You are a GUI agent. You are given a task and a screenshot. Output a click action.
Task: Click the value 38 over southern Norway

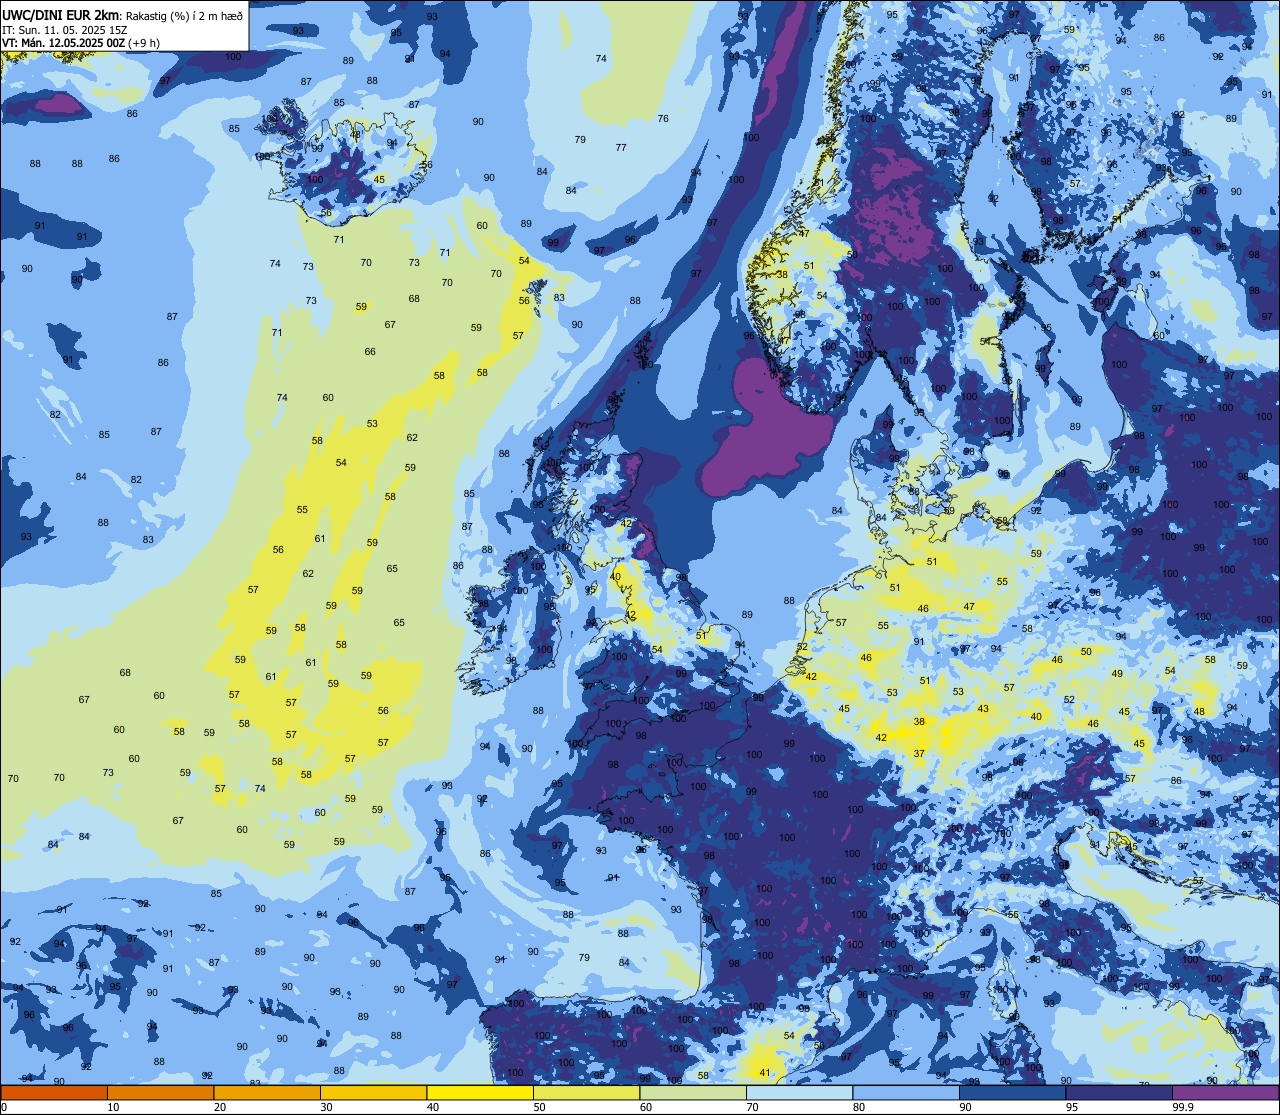(x=782, y=275)
